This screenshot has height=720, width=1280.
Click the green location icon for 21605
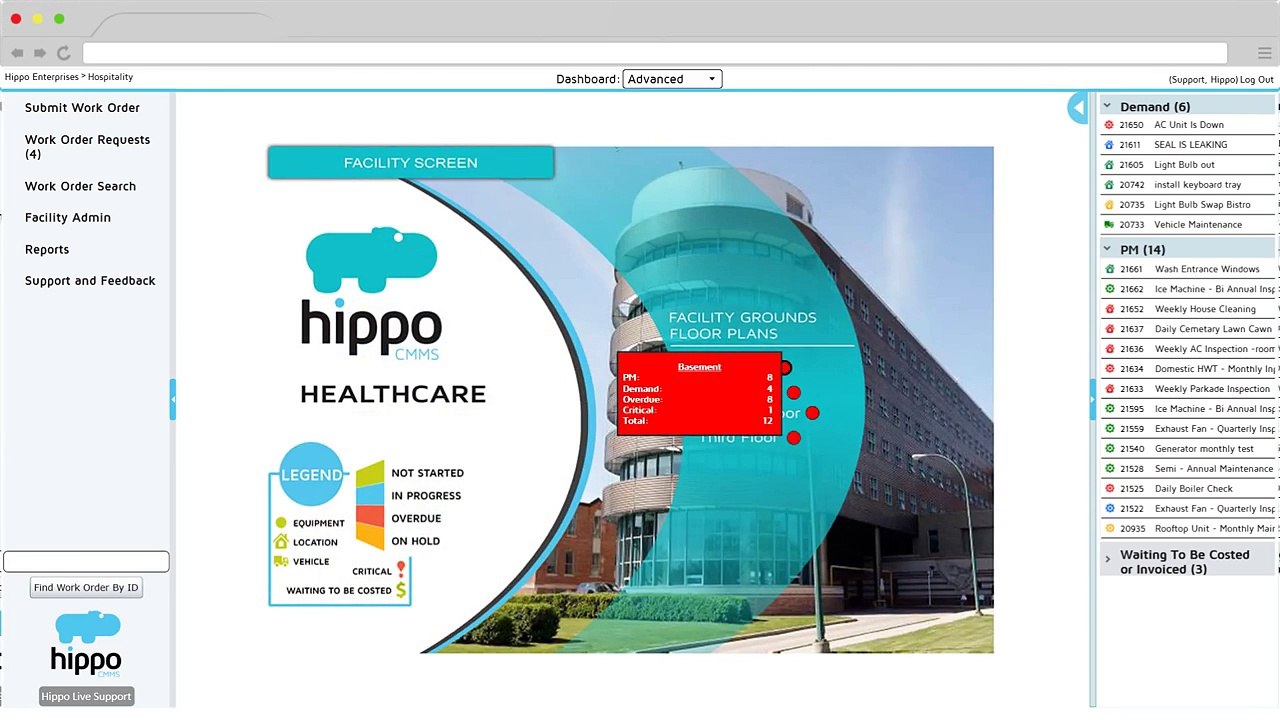pos(1109,165)
